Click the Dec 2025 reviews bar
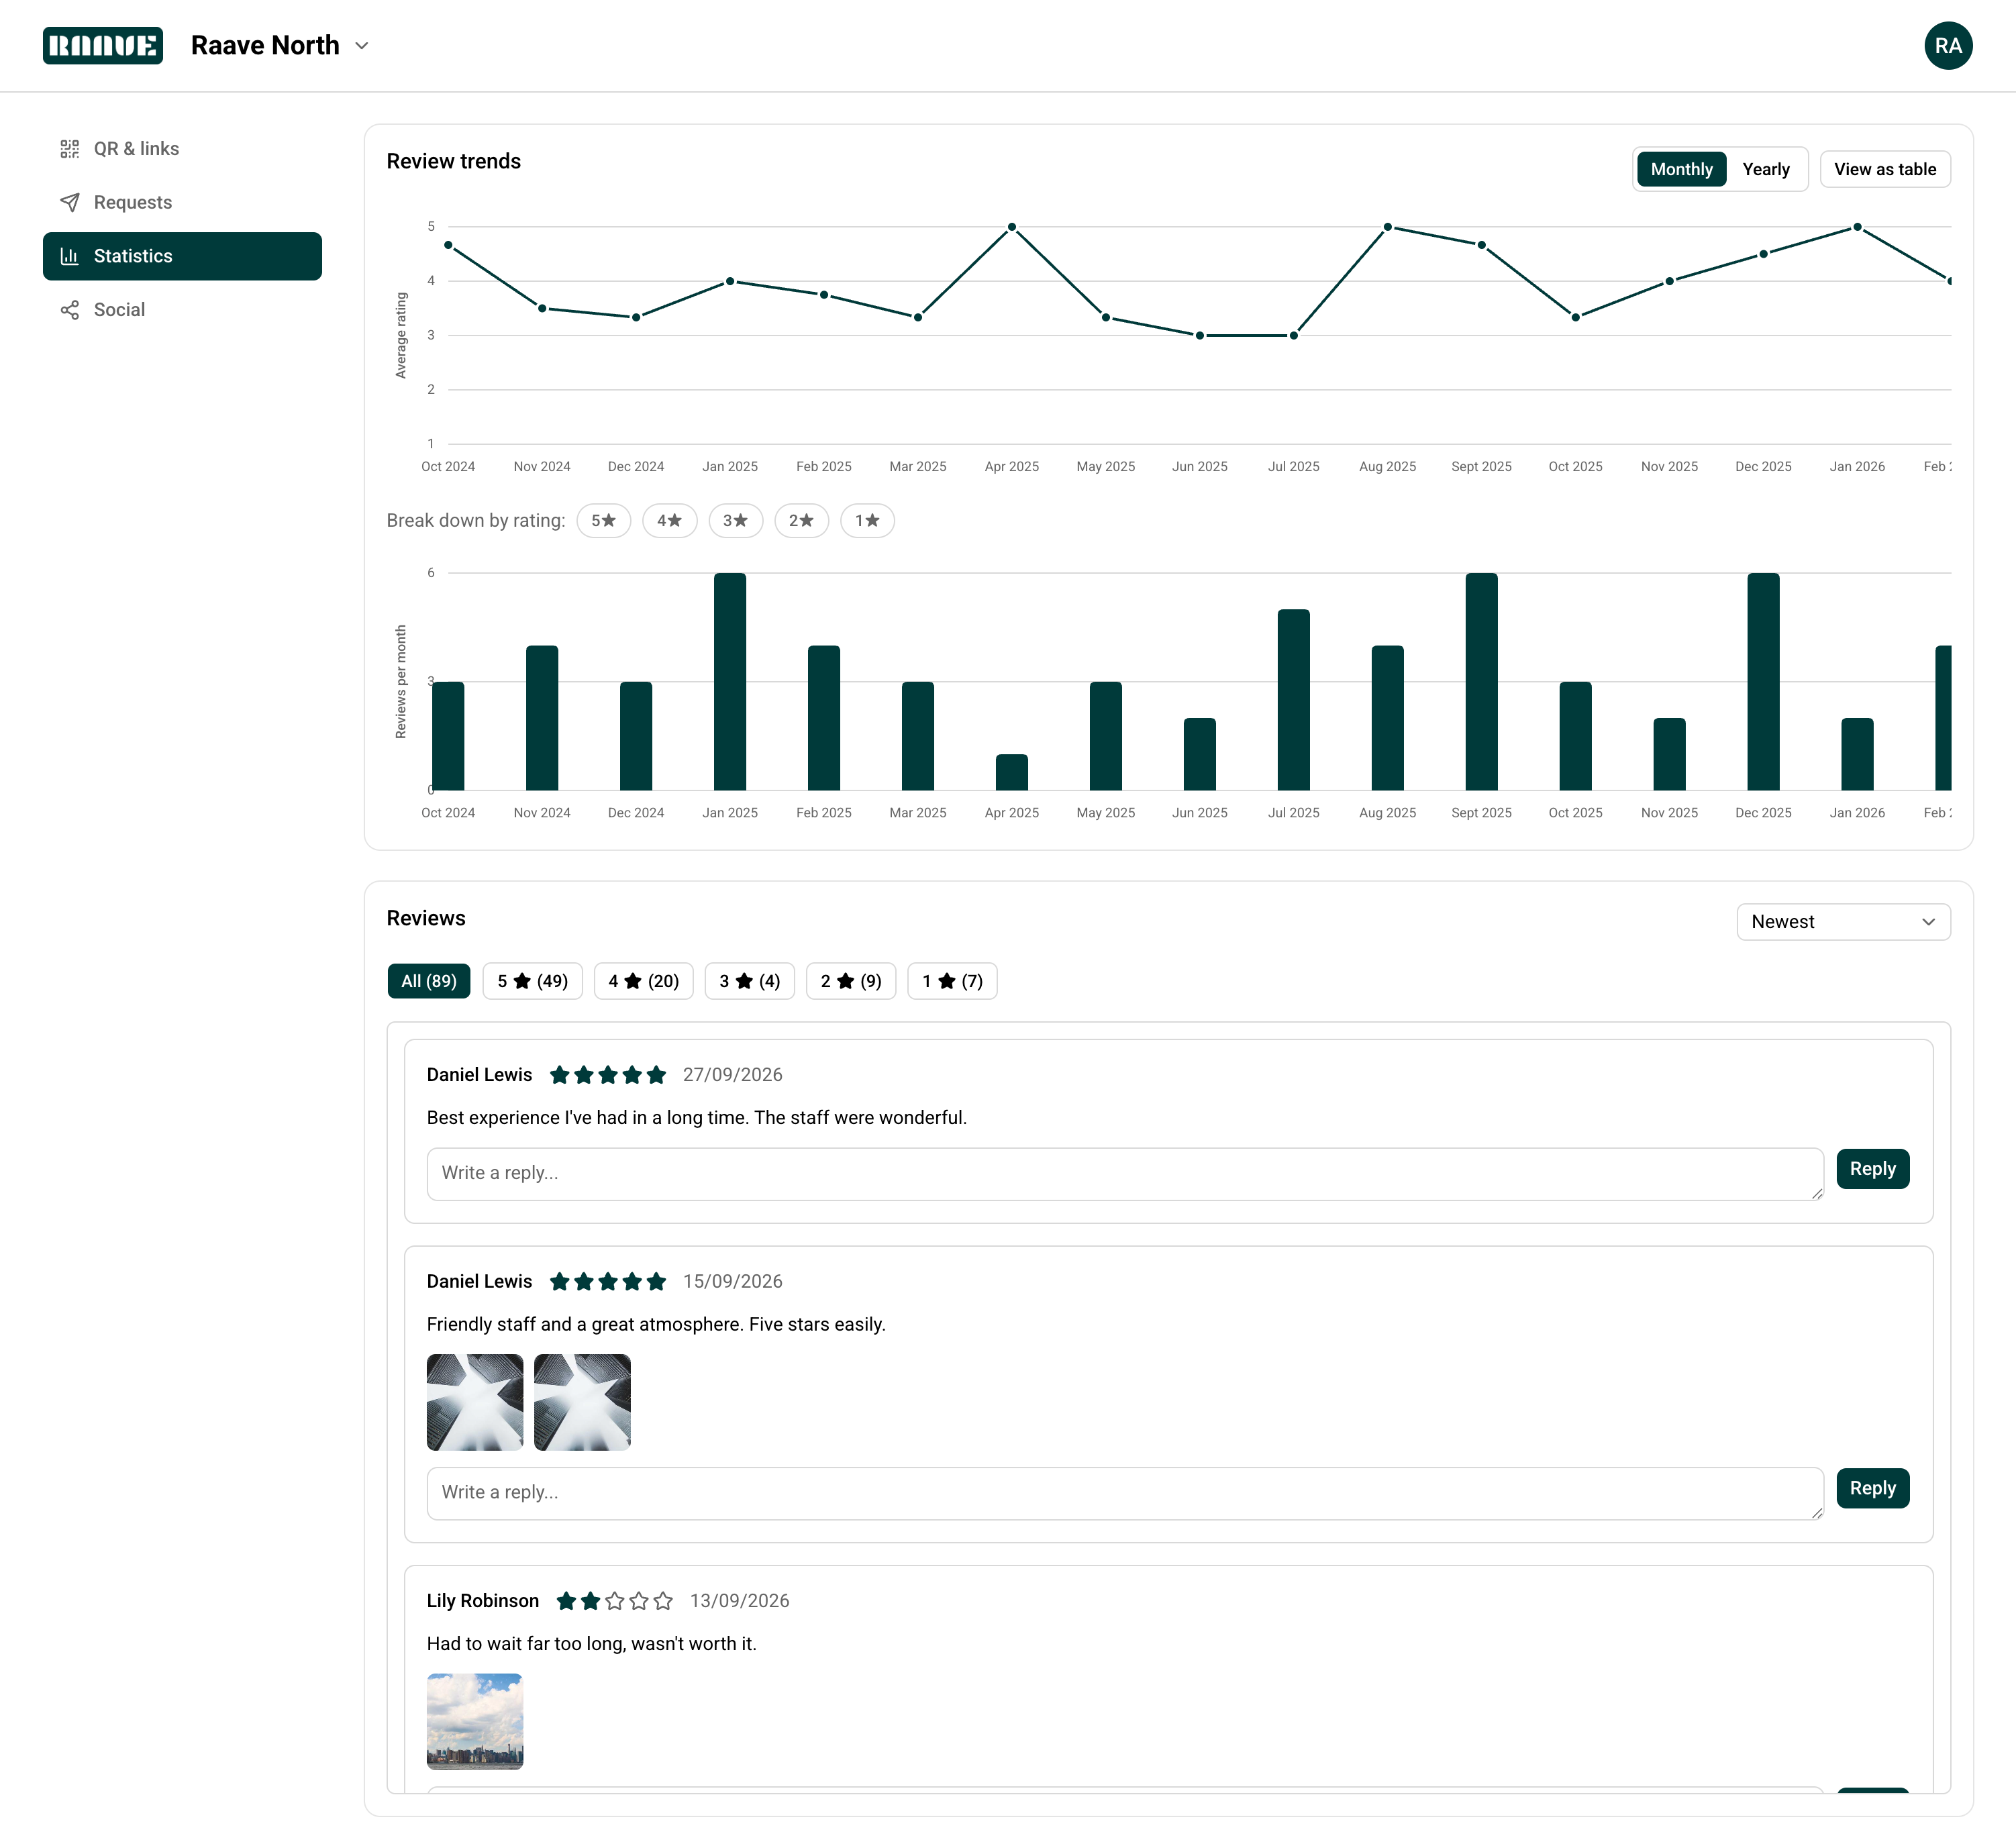The image size is (2016, 1848). (1763, 682)
